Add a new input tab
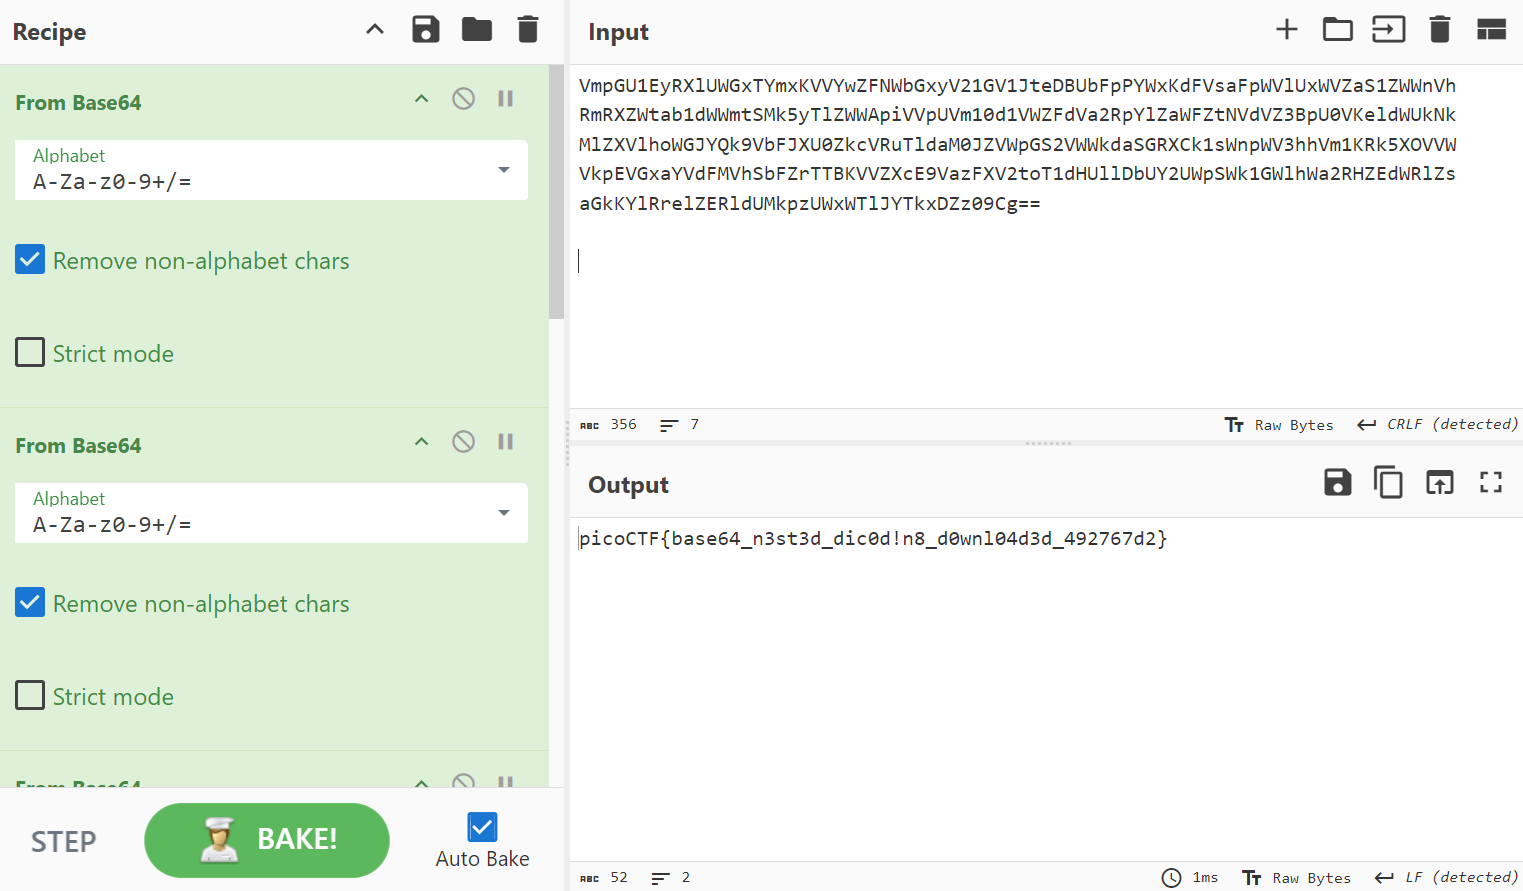Image resolution: width=1523 pixels, height=891 pixels. coord(1287,30)
